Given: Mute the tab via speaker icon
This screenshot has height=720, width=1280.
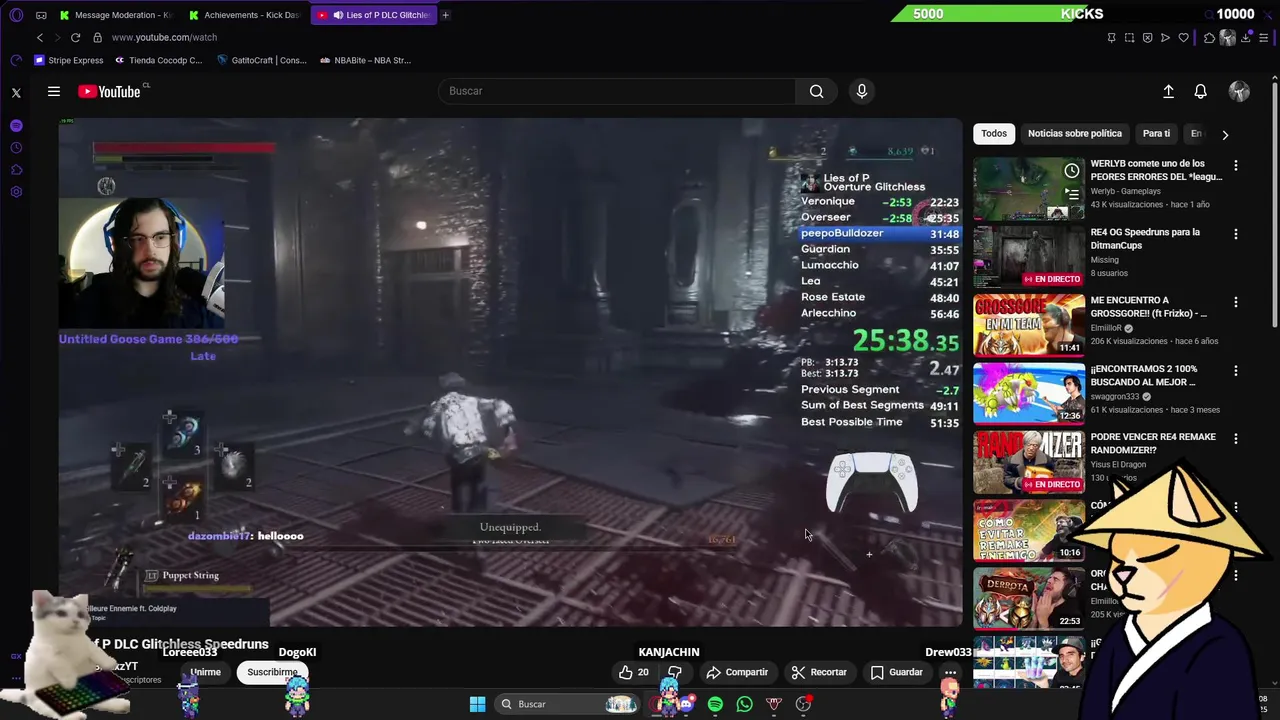Looking at the screenshot, I should click(x=338, y=15).
